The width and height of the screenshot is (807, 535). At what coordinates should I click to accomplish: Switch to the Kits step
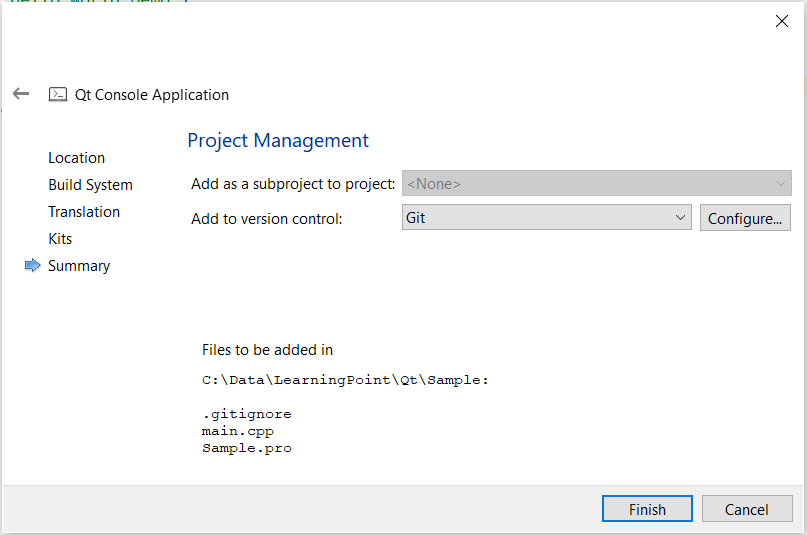point(60,239)
